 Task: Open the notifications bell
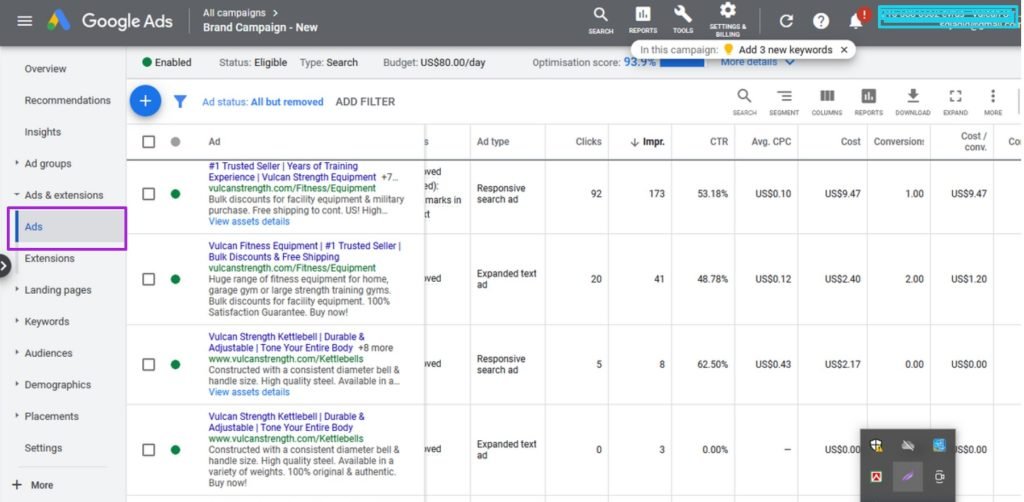(x=856, y=21)
